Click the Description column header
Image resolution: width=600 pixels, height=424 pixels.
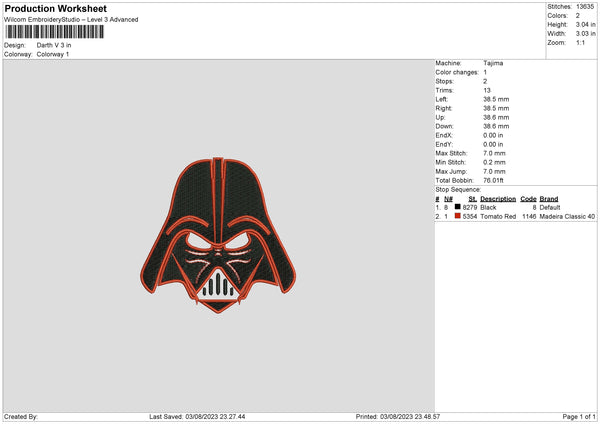point(498,199)
